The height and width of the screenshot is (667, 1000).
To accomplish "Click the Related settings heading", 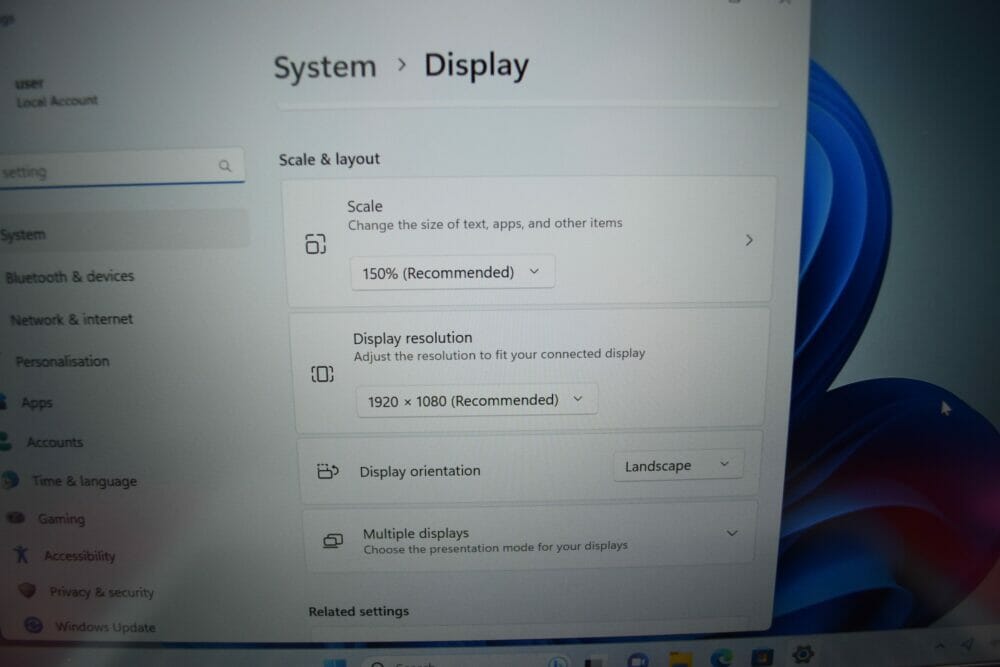I will pyautogui.click(x=358, y=612).
